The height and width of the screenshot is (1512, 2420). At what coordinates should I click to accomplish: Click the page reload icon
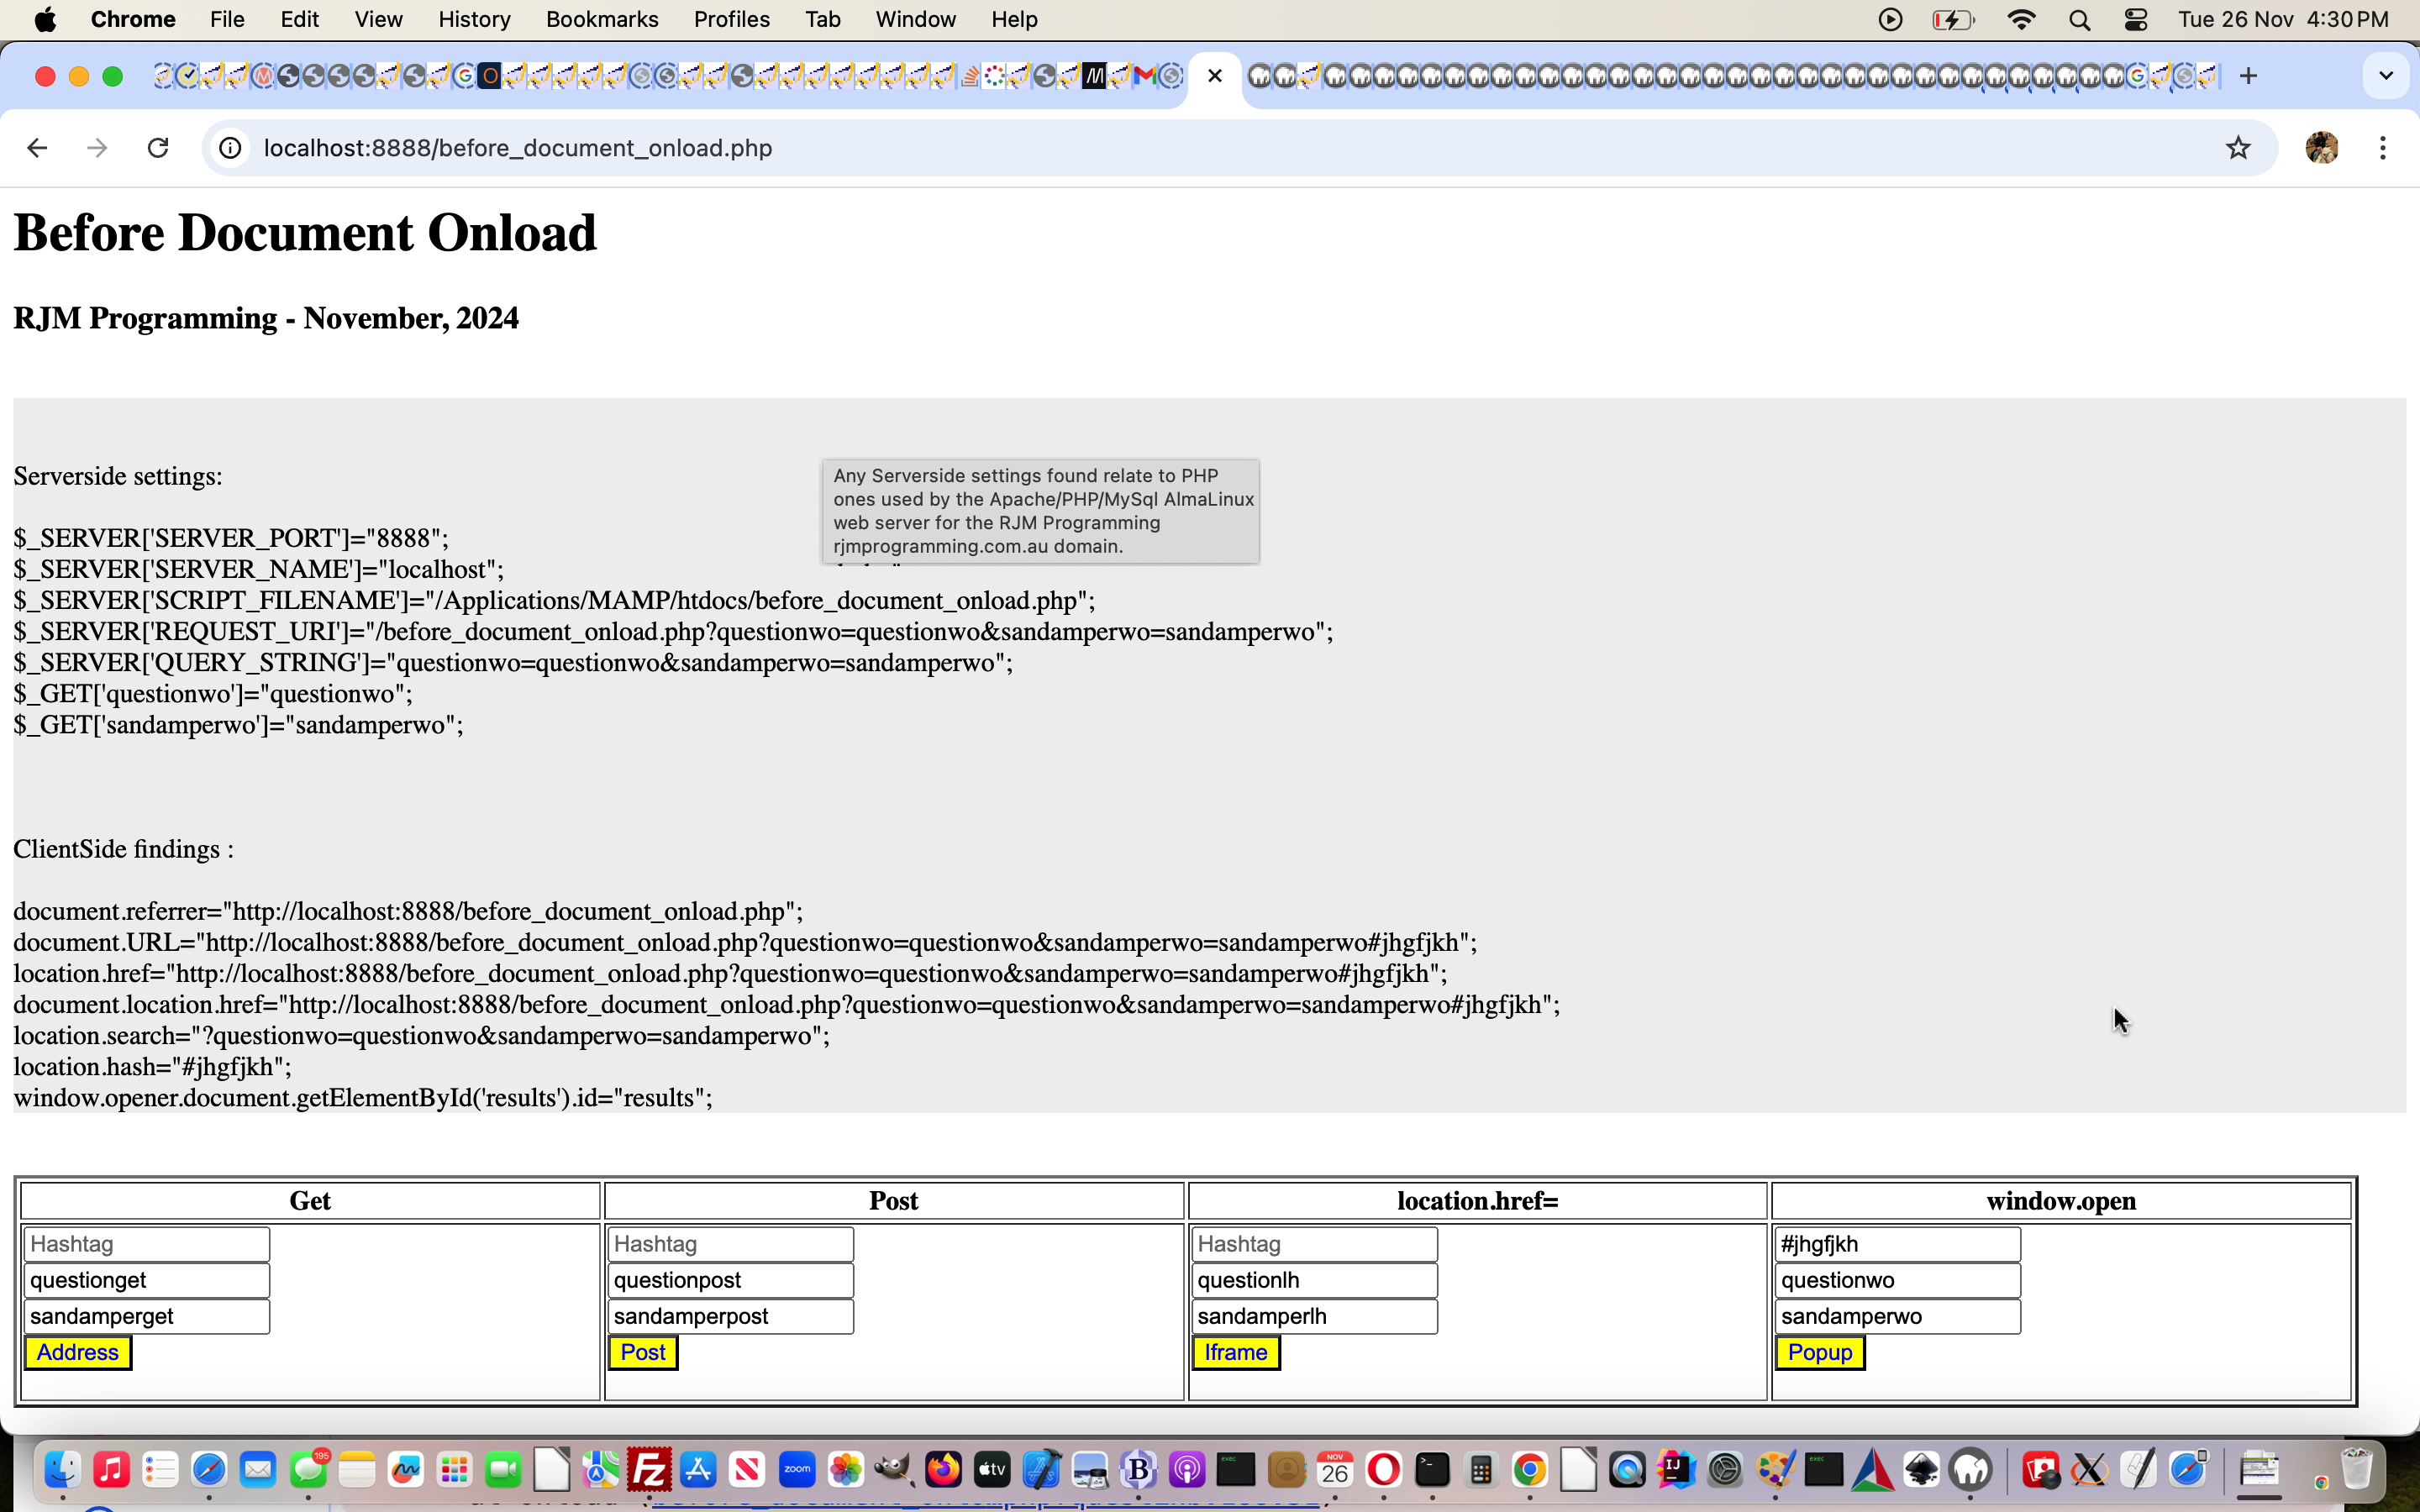[159, 148]
